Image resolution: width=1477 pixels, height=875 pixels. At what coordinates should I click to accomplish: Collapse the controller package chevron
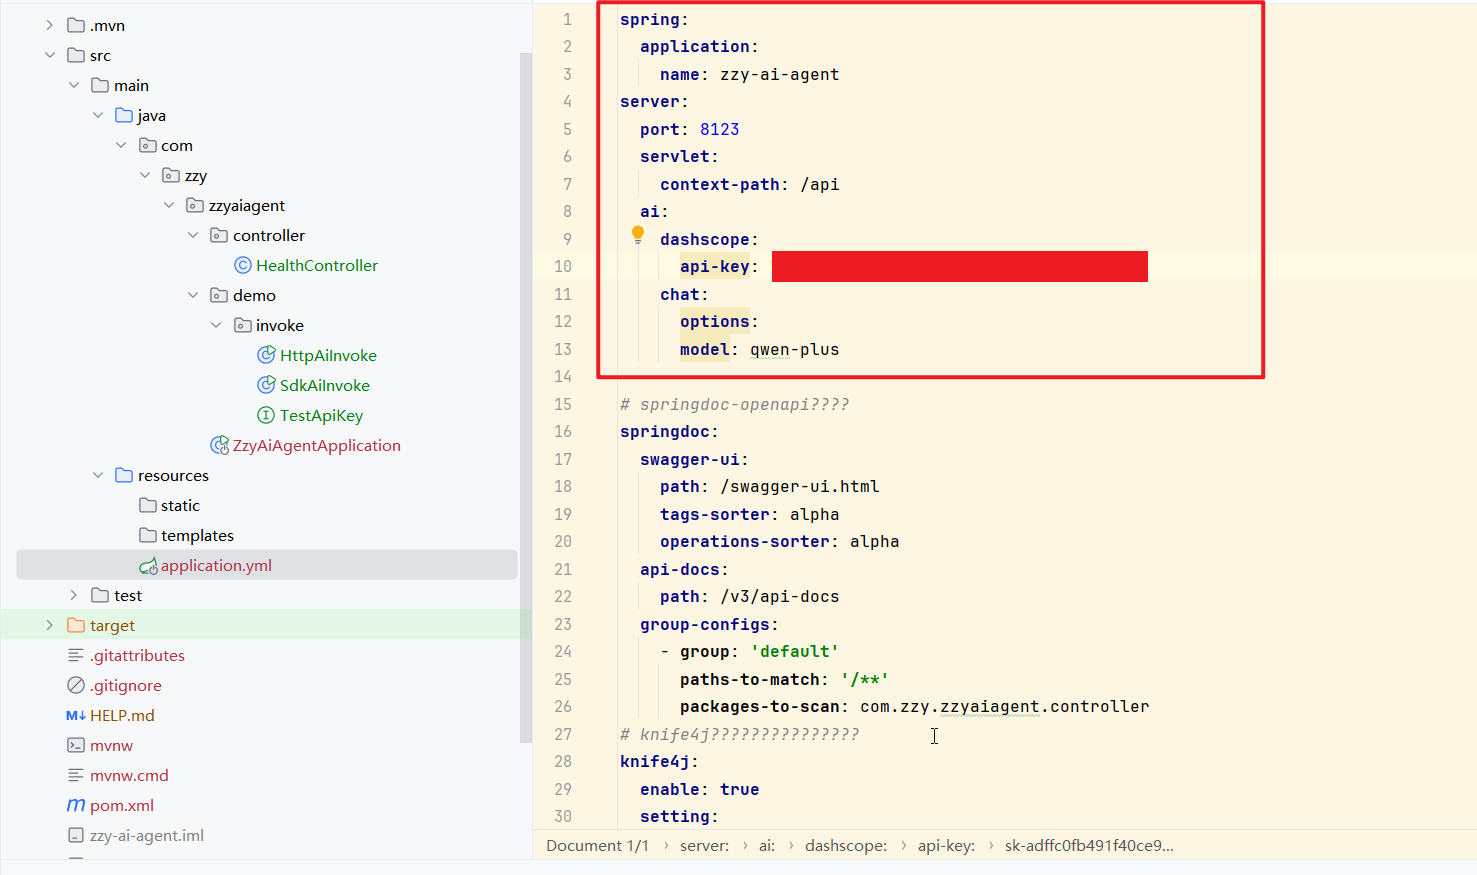point(193,235)
